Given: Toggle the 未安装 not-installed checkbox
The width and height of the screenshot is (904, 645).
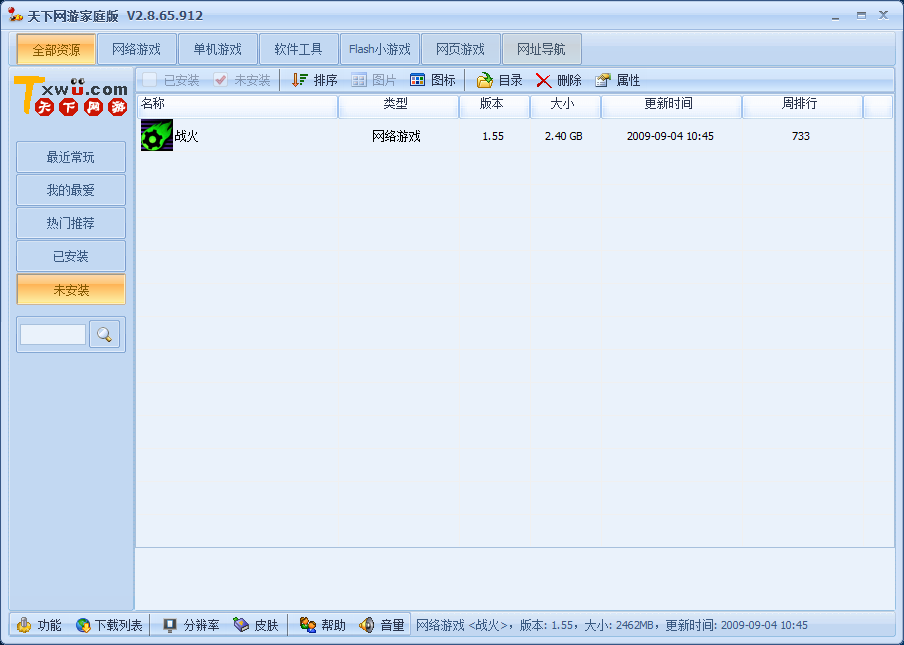Looking at the screenshot, I should [220, 80].
